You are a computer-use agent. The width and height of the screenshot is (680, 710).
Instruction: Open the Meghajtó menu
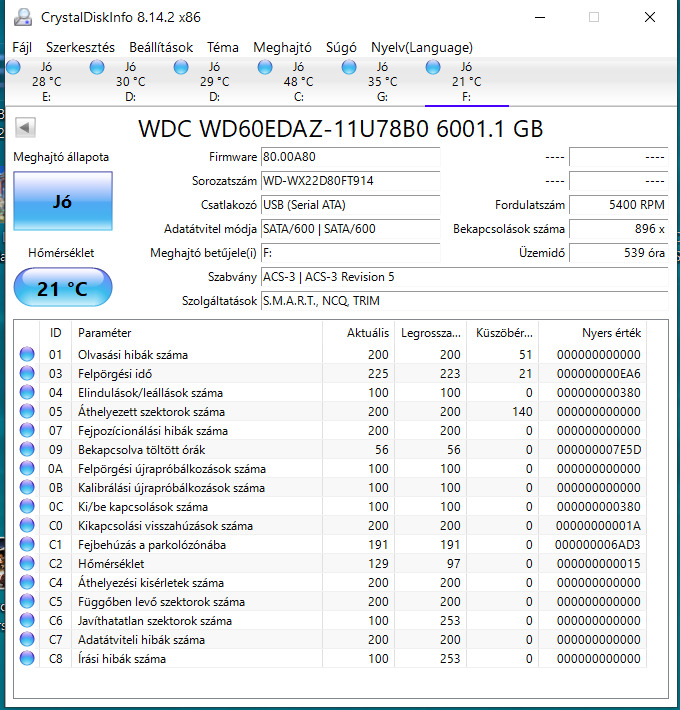tap(282, 48)
